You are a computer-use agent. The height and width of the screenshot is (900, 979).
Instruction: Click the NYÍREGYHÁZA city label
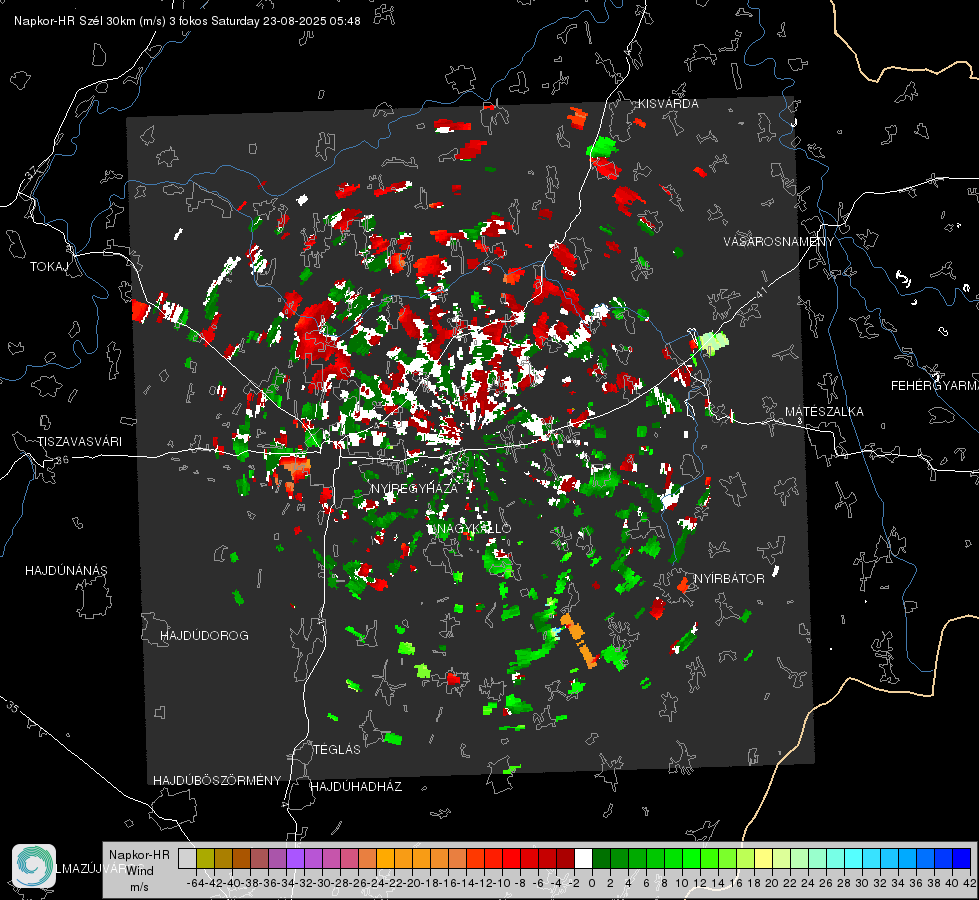(414, 488)
